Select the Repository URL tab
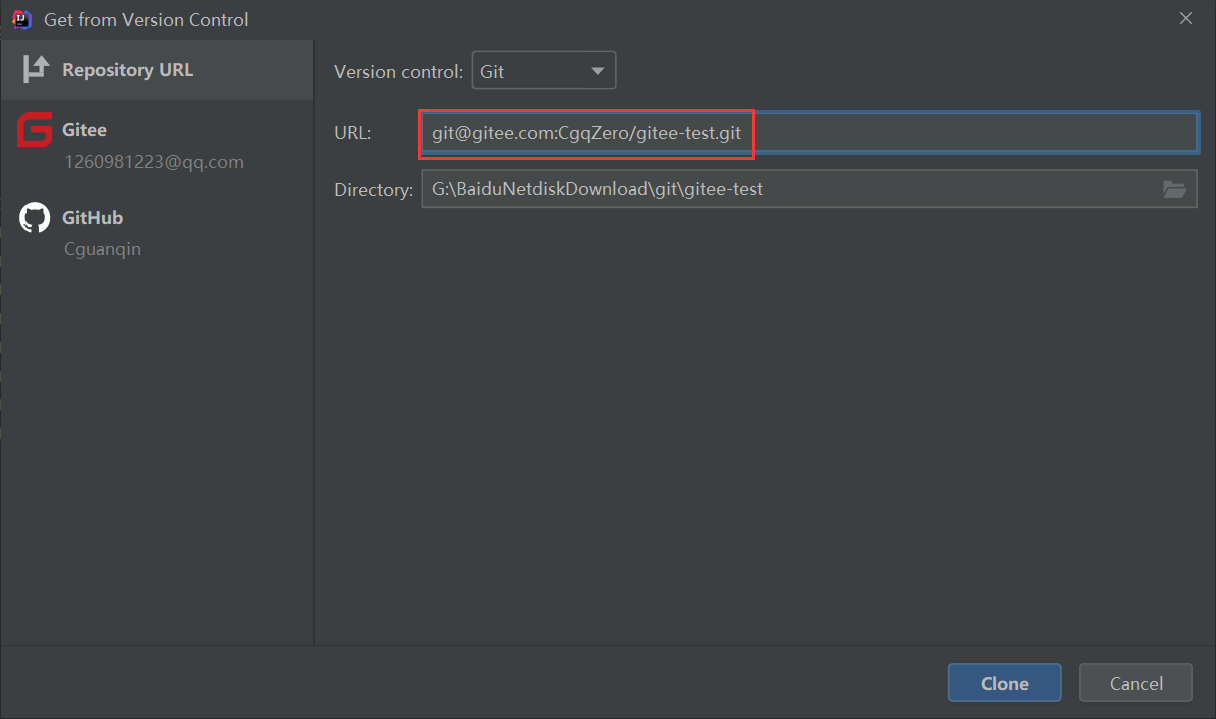This screenshot has width=1216, height=719. (x=127, y=70)
